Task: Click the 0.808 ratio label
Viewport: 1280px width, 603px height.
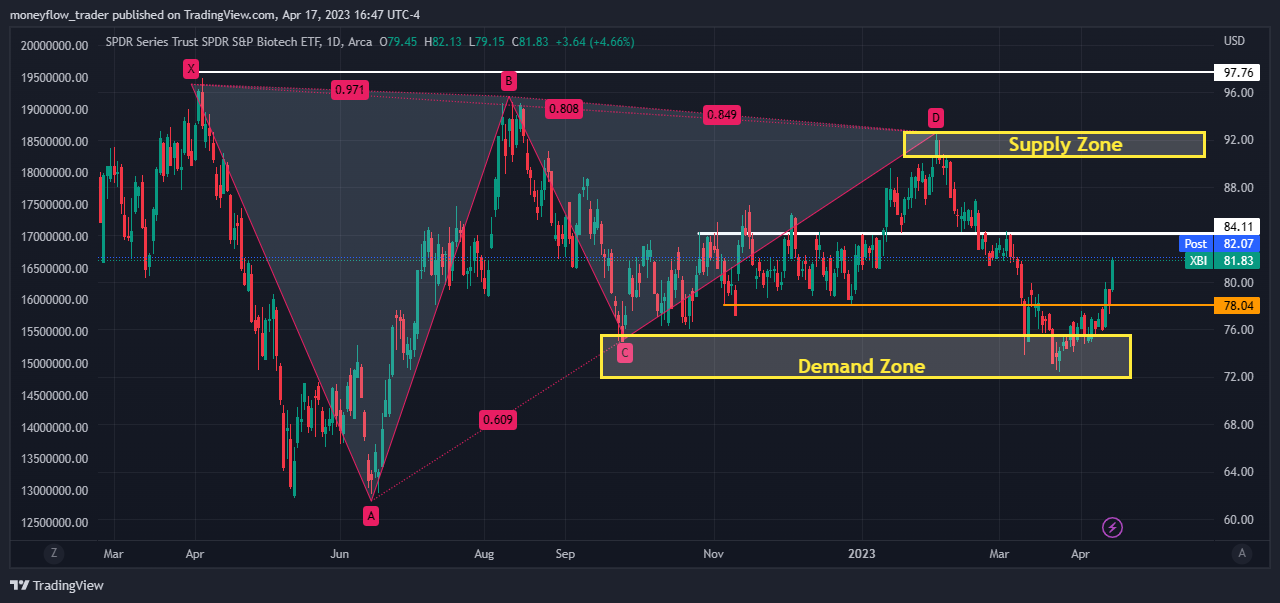Action: [x=564, y=109]
